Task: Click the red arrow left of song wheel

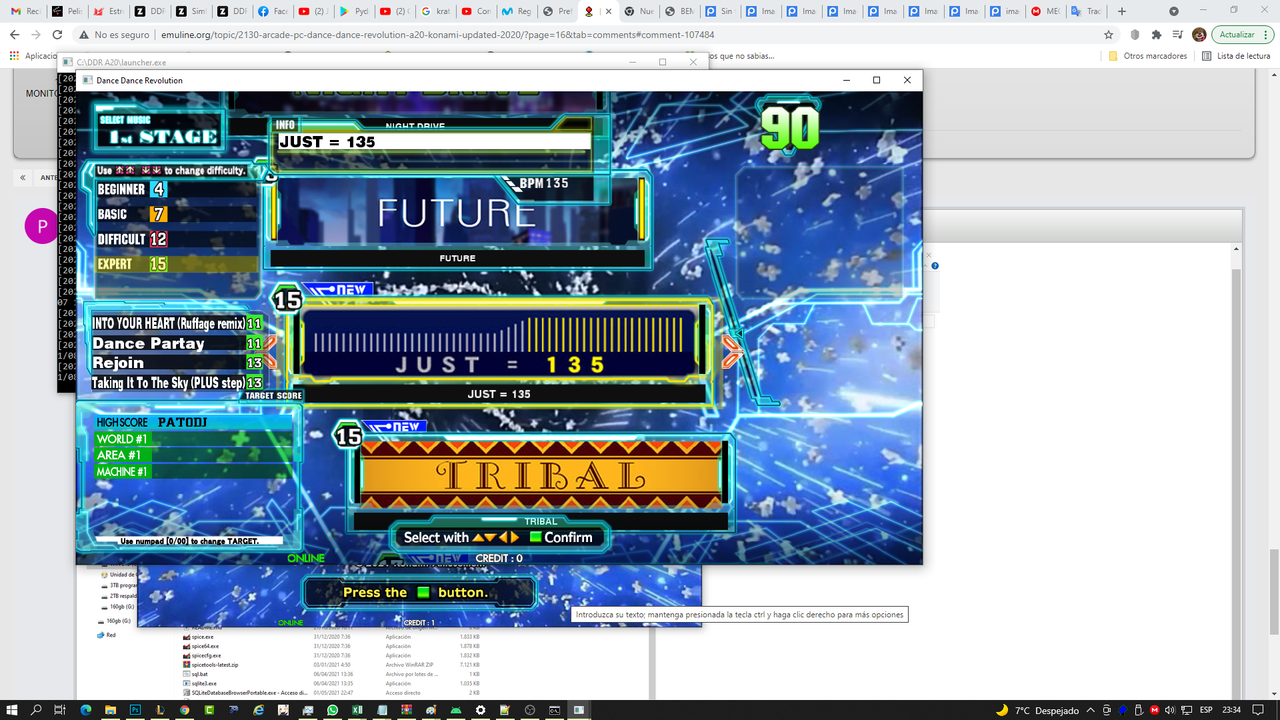Action: pos(270,350)
